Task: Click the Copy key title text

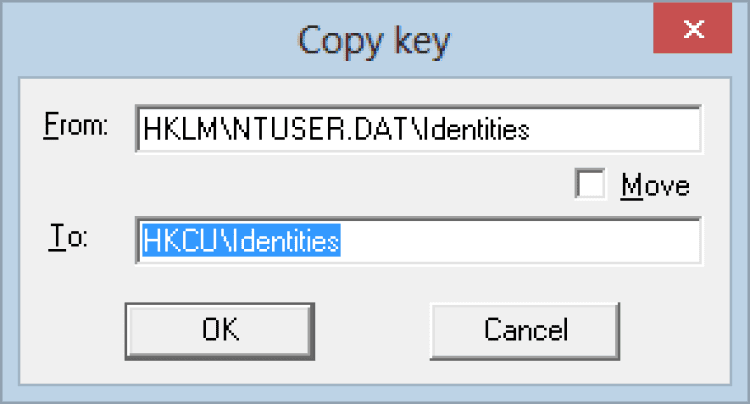Action: click(375, 41)
